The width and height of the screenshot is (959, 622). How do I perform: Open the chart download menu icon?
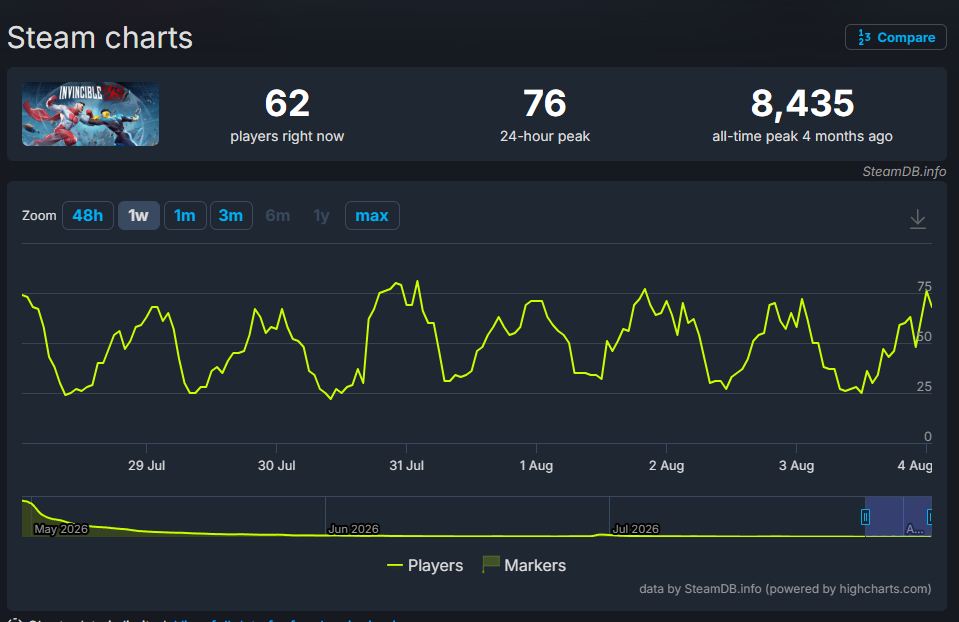(917, 219)
